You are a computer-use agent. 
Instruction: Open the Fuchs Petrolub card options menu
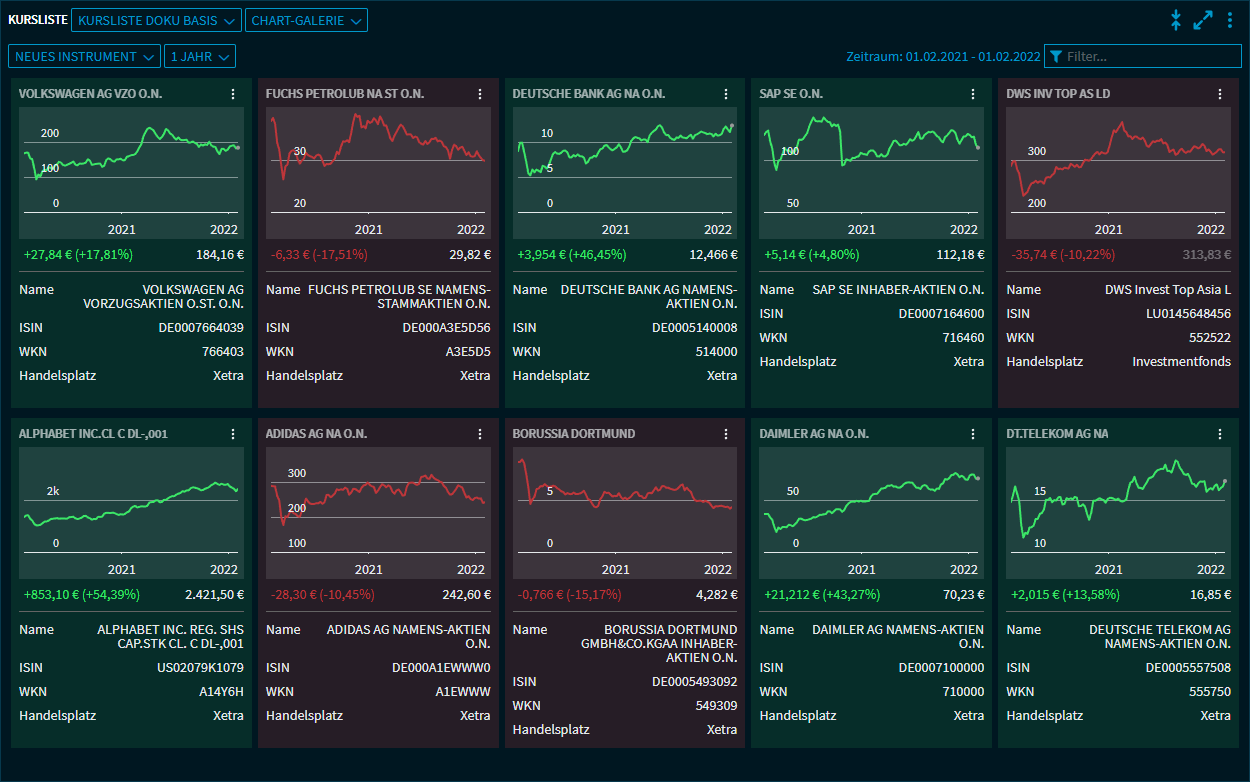pos(480,94)
